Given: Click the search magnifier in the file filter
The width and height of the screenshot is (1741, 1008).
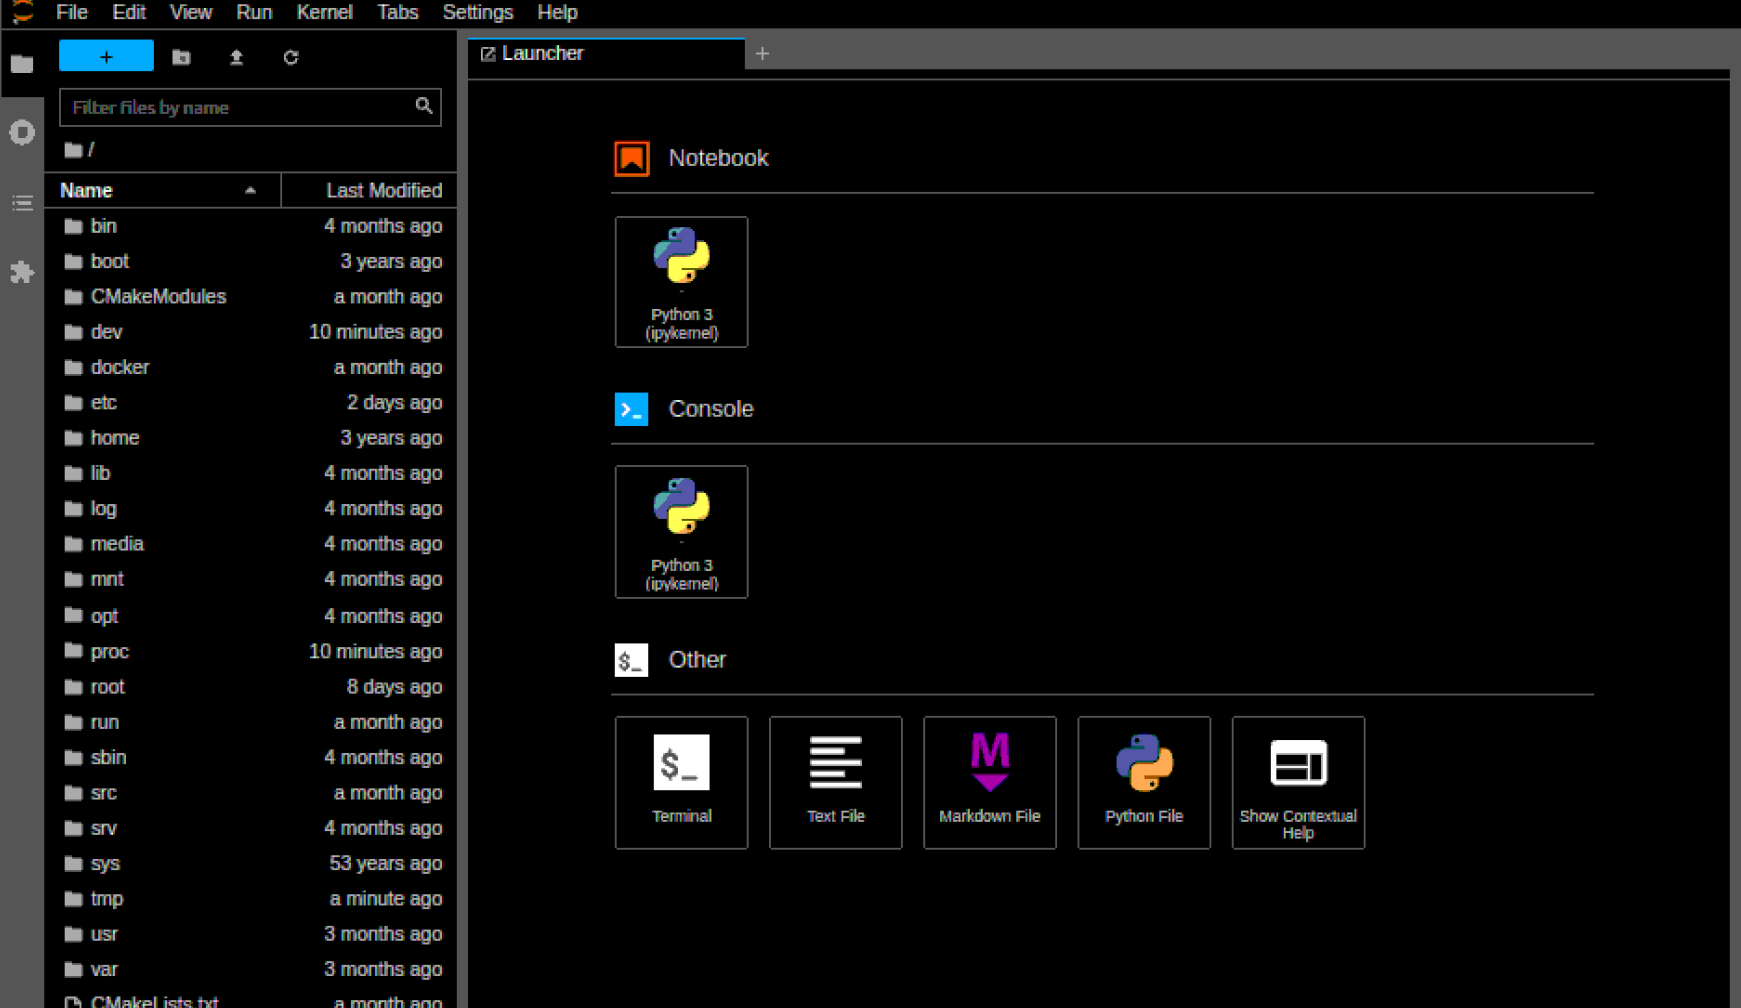Looking at the screenshot, I should [424, 106].
